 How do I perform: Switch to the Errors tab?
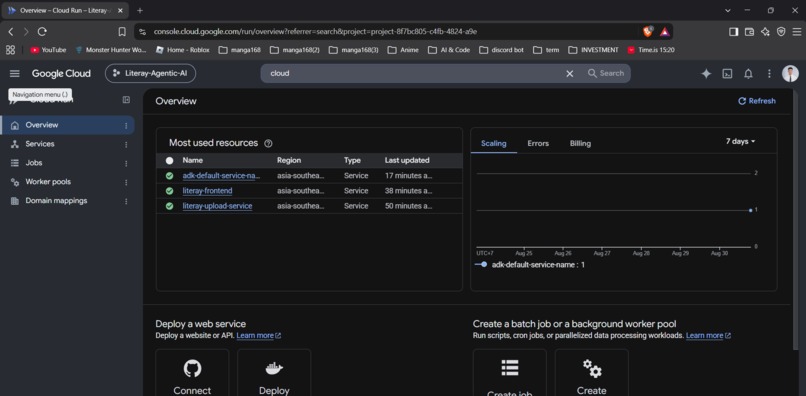[x=538, y=143]
